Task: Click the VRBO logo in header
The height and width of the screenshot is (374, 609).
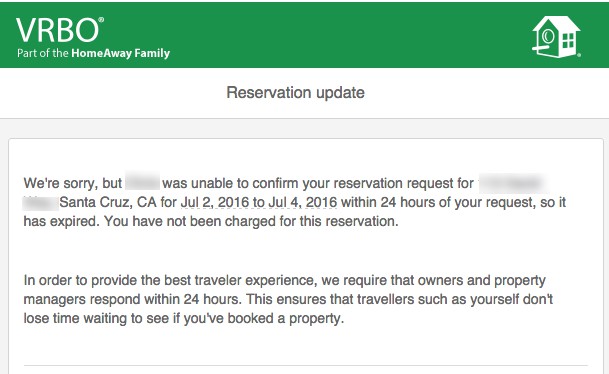Action: (x=58, y=30)
